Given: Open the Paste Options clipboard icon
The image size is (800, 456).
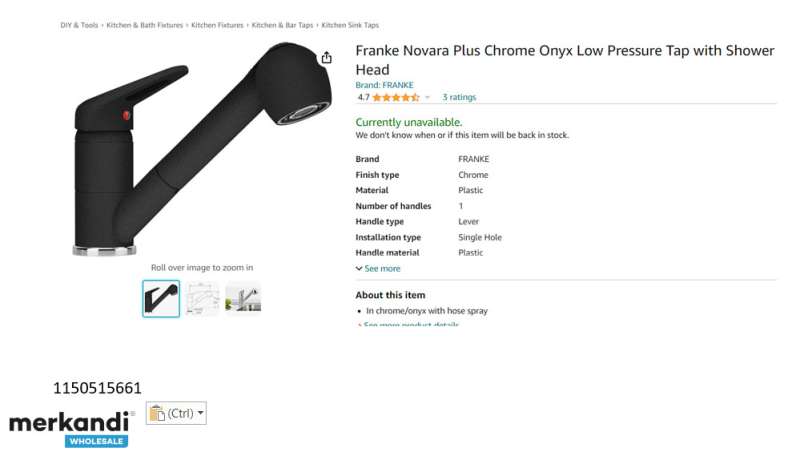Looking at the screenshot, I should pos(158,413).
